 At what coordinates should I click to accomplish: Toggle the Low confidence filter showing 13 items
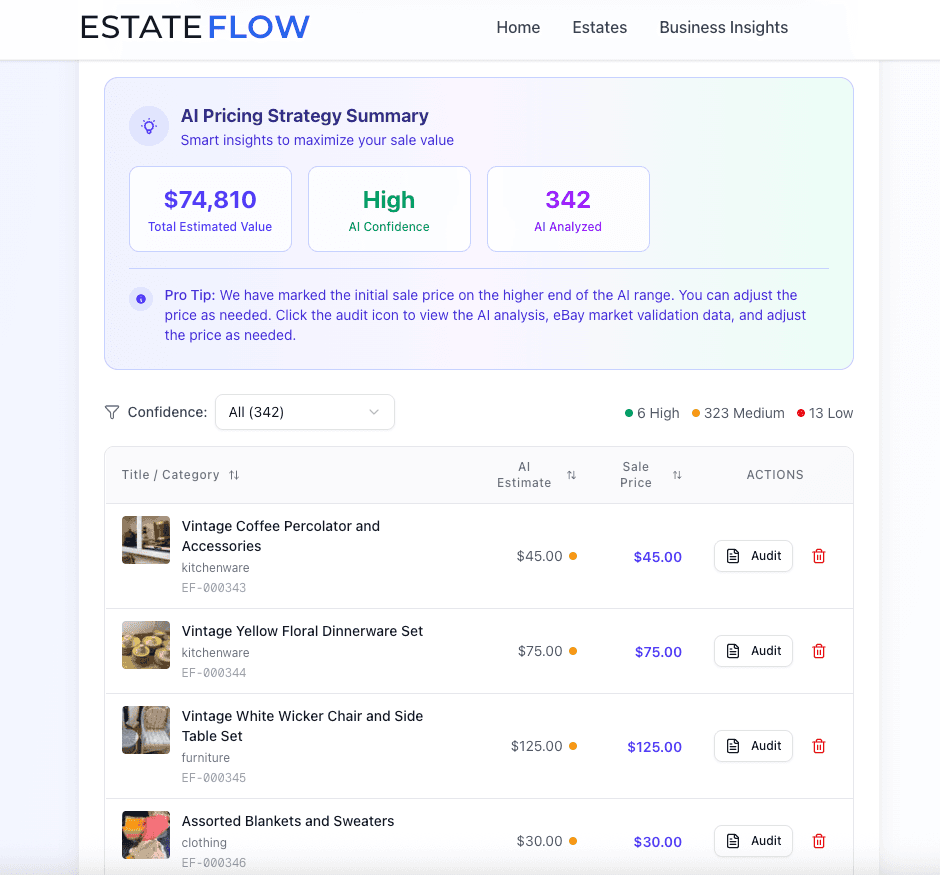(824, 412)
